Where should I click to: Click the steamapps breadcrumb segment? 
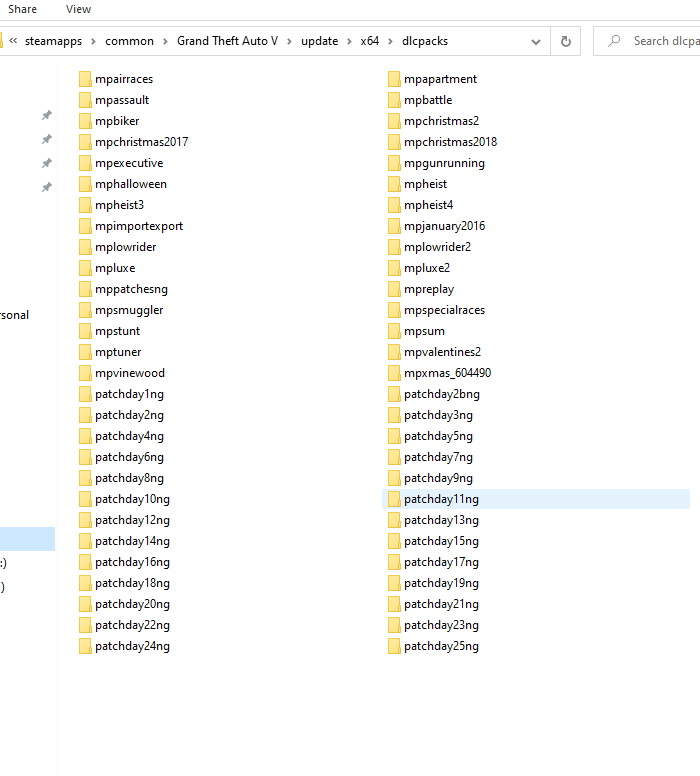[x=53, y=41]
